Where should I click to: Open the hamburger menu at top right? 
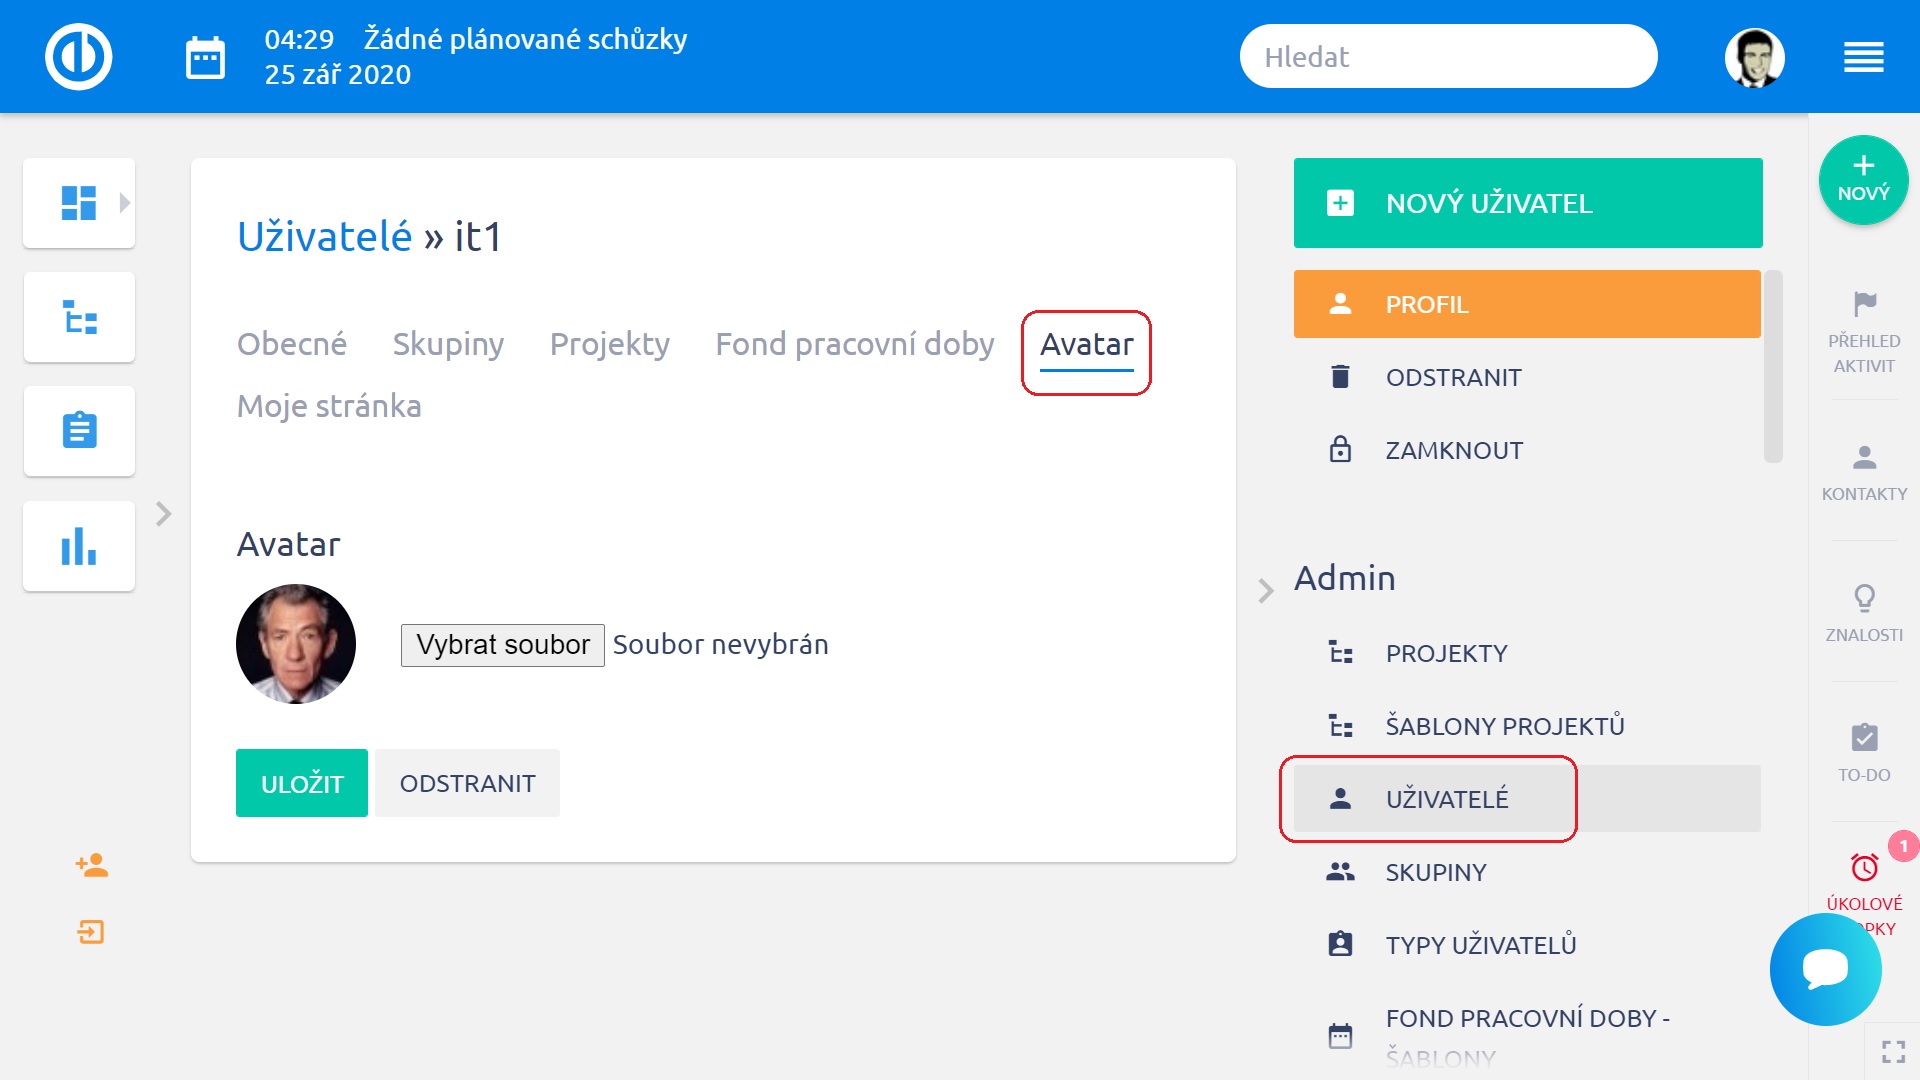point(1863,58)
